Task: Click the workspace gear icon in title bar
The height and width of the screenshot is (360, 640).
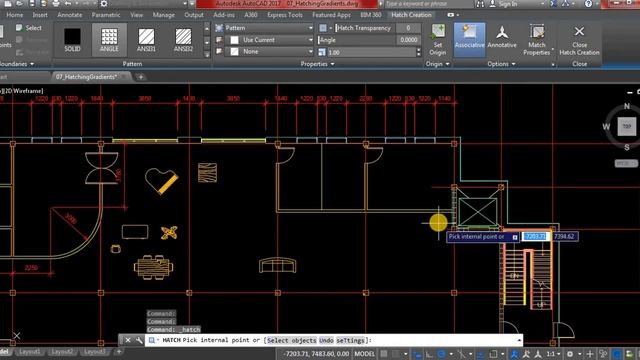Action: coord(104,4)
